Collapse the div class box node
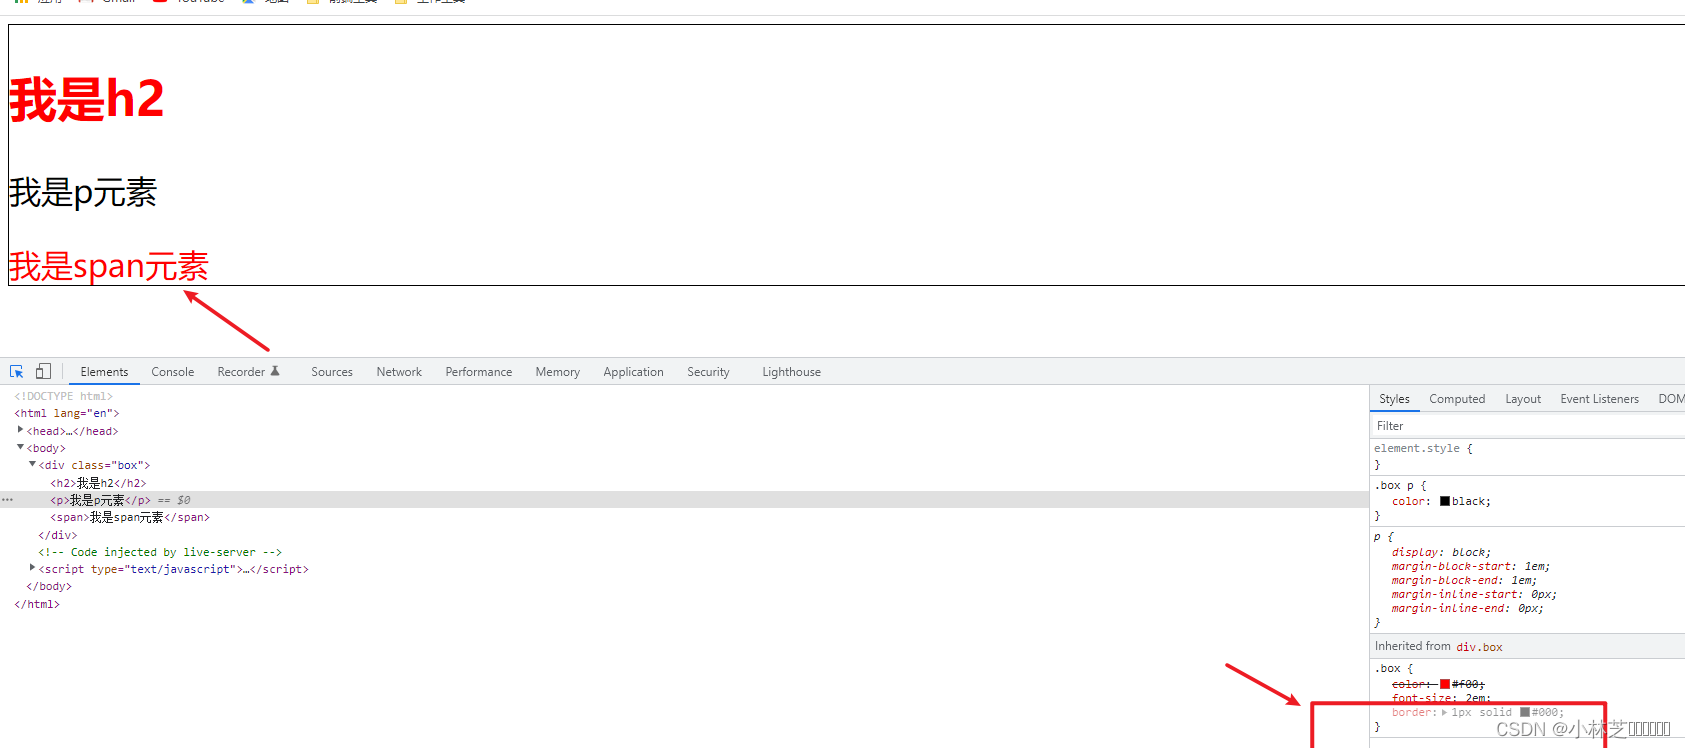The image size is (1685, 748). (33, 464)
